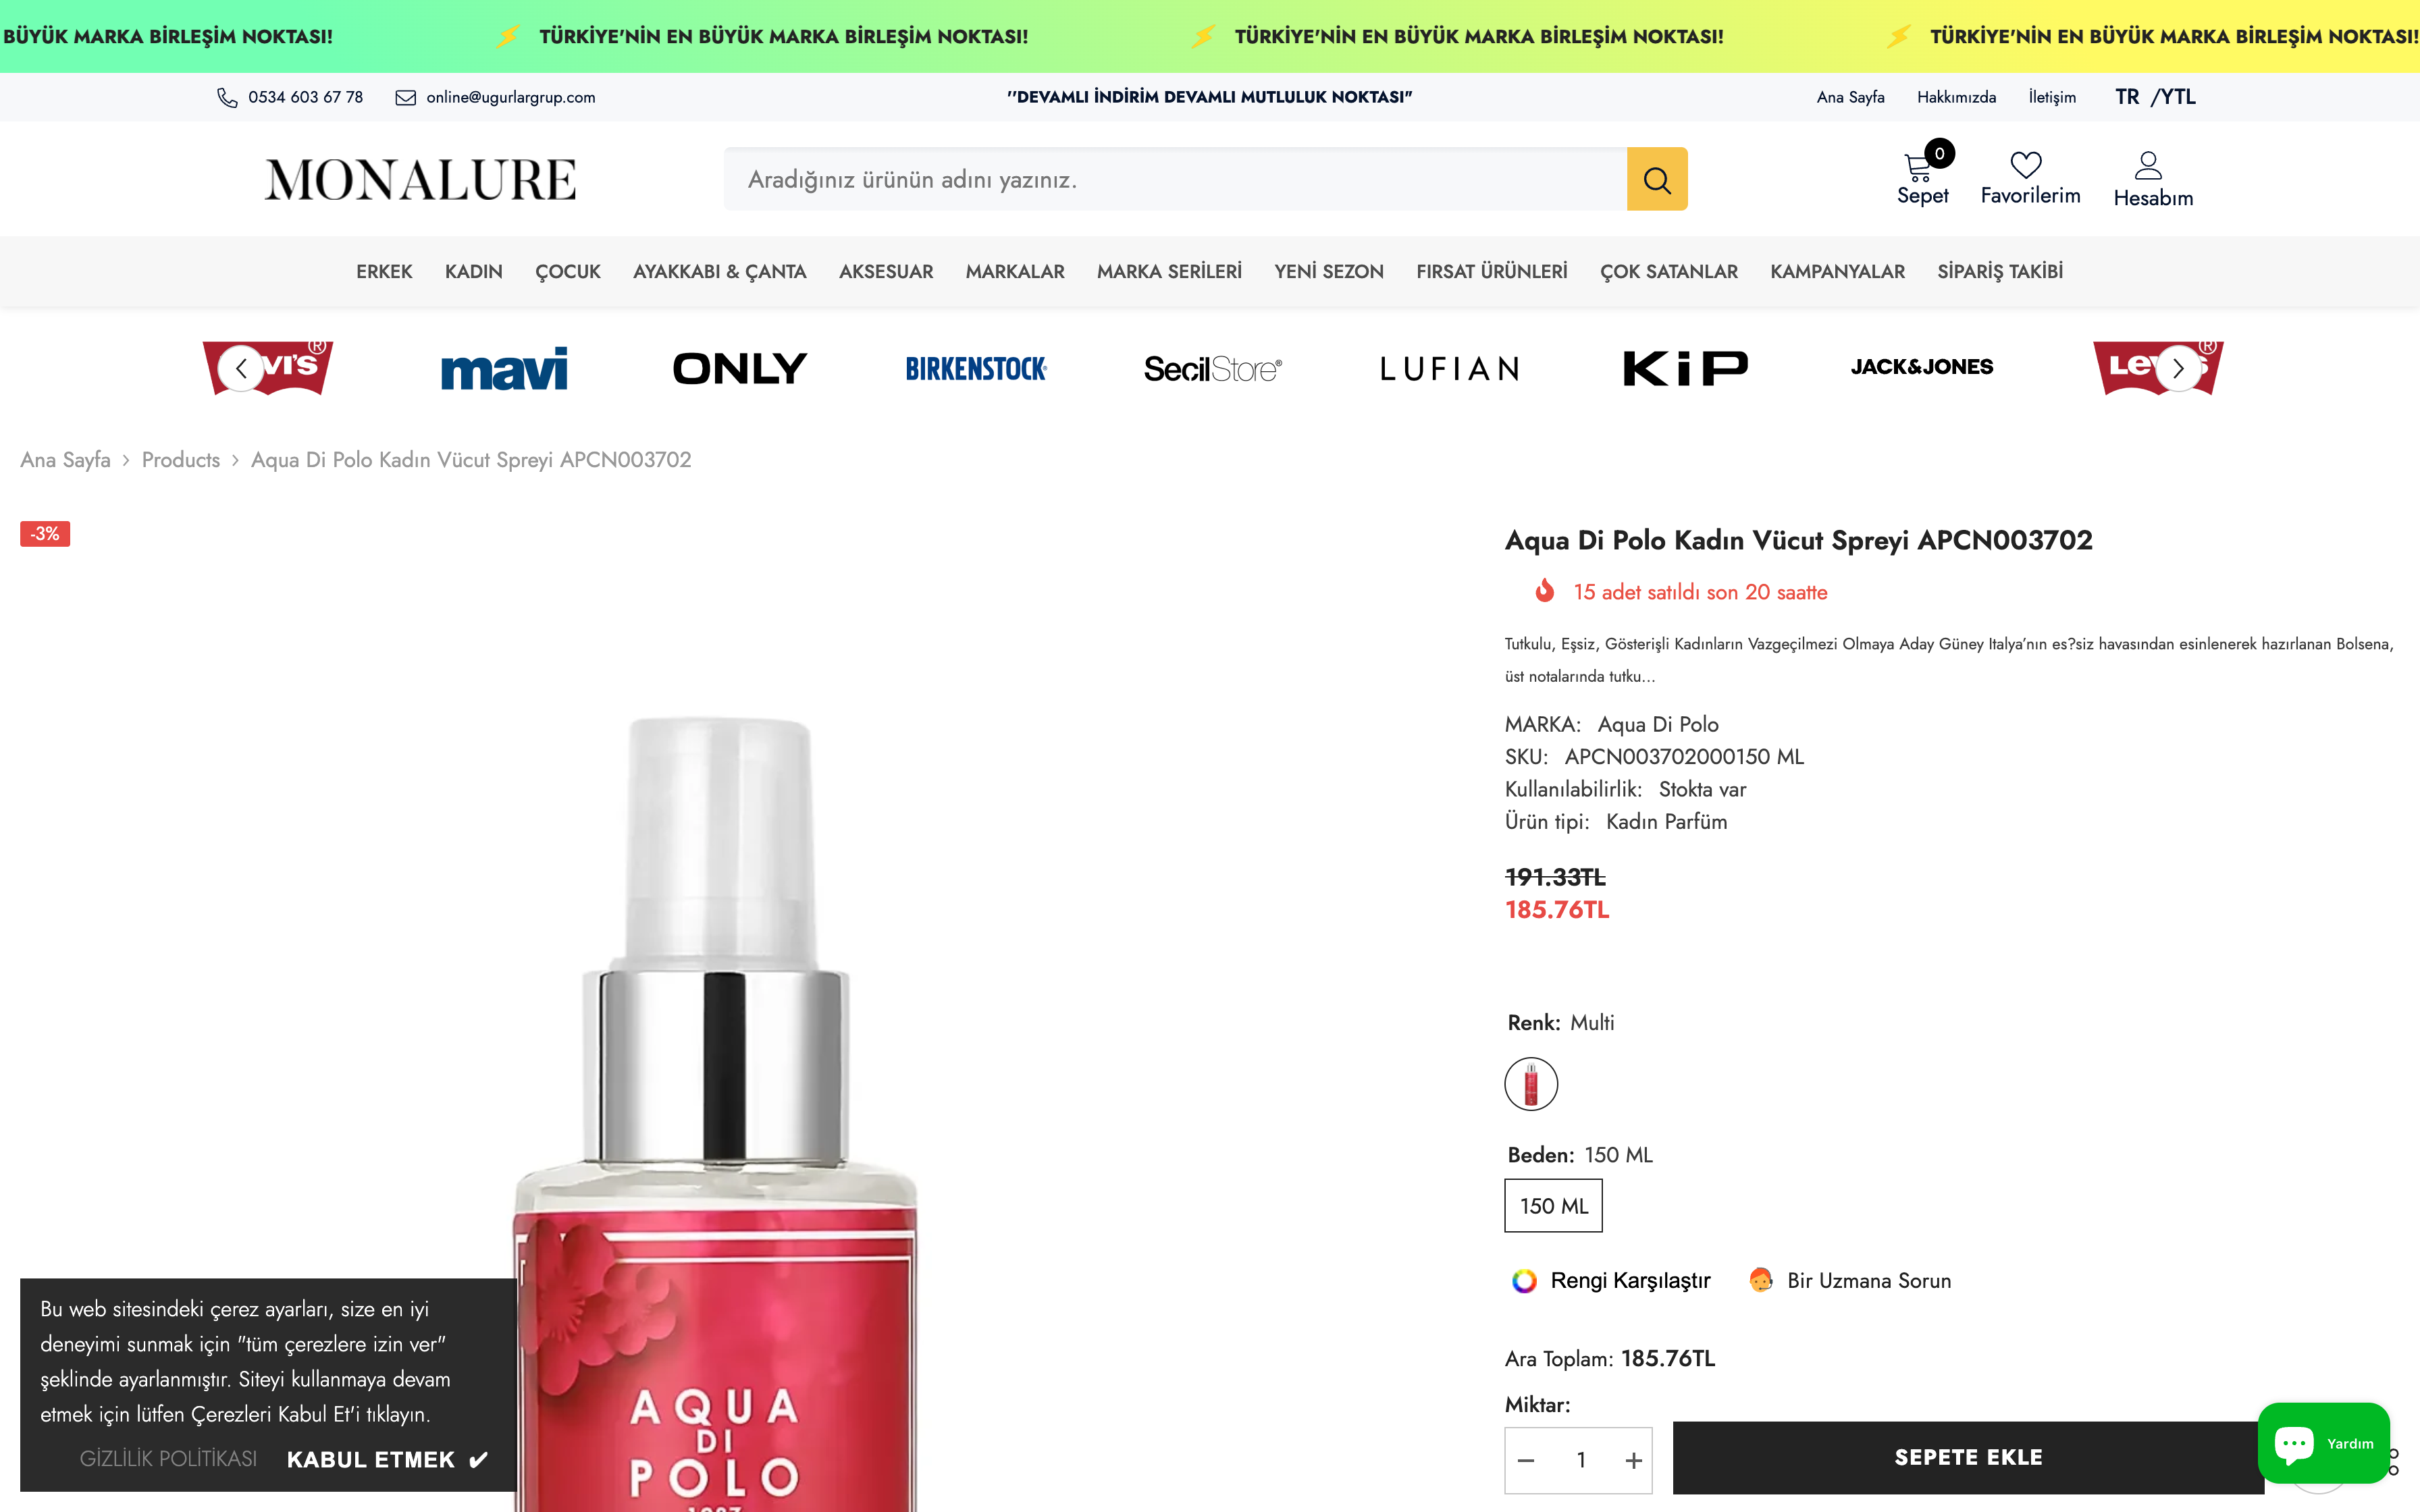Focus the product search input field
The image size is (2420, 1512).
pyautogui.click(x=1175, y=179)
